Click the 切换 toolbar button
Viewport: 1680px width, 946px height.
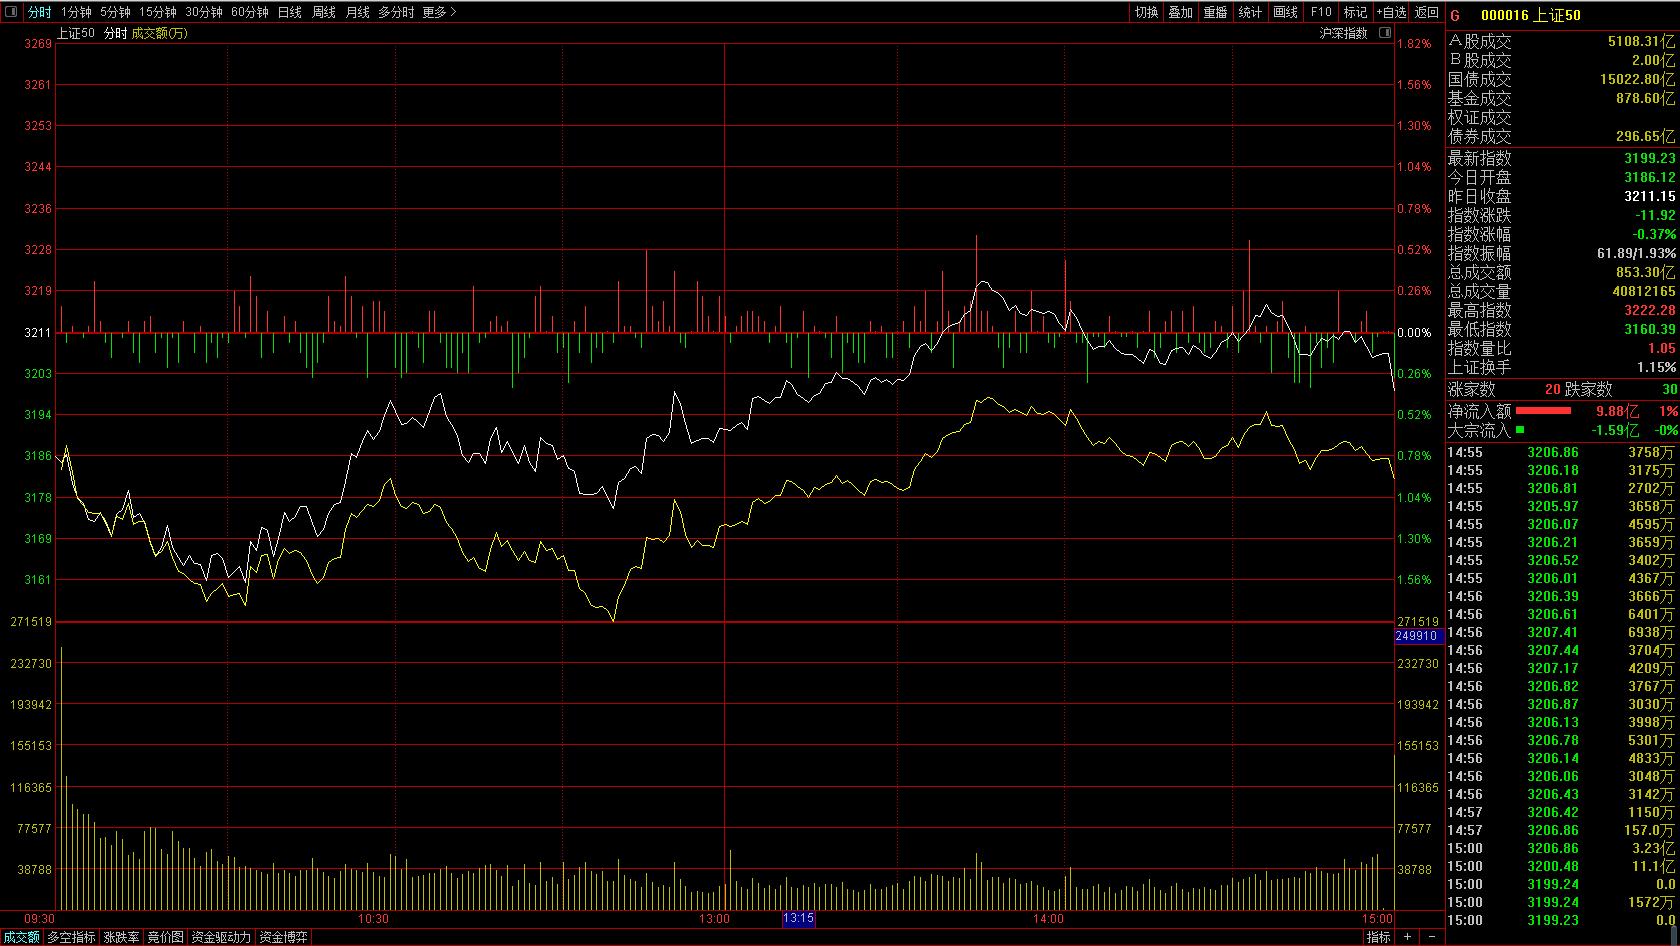tap(1146, 12)
